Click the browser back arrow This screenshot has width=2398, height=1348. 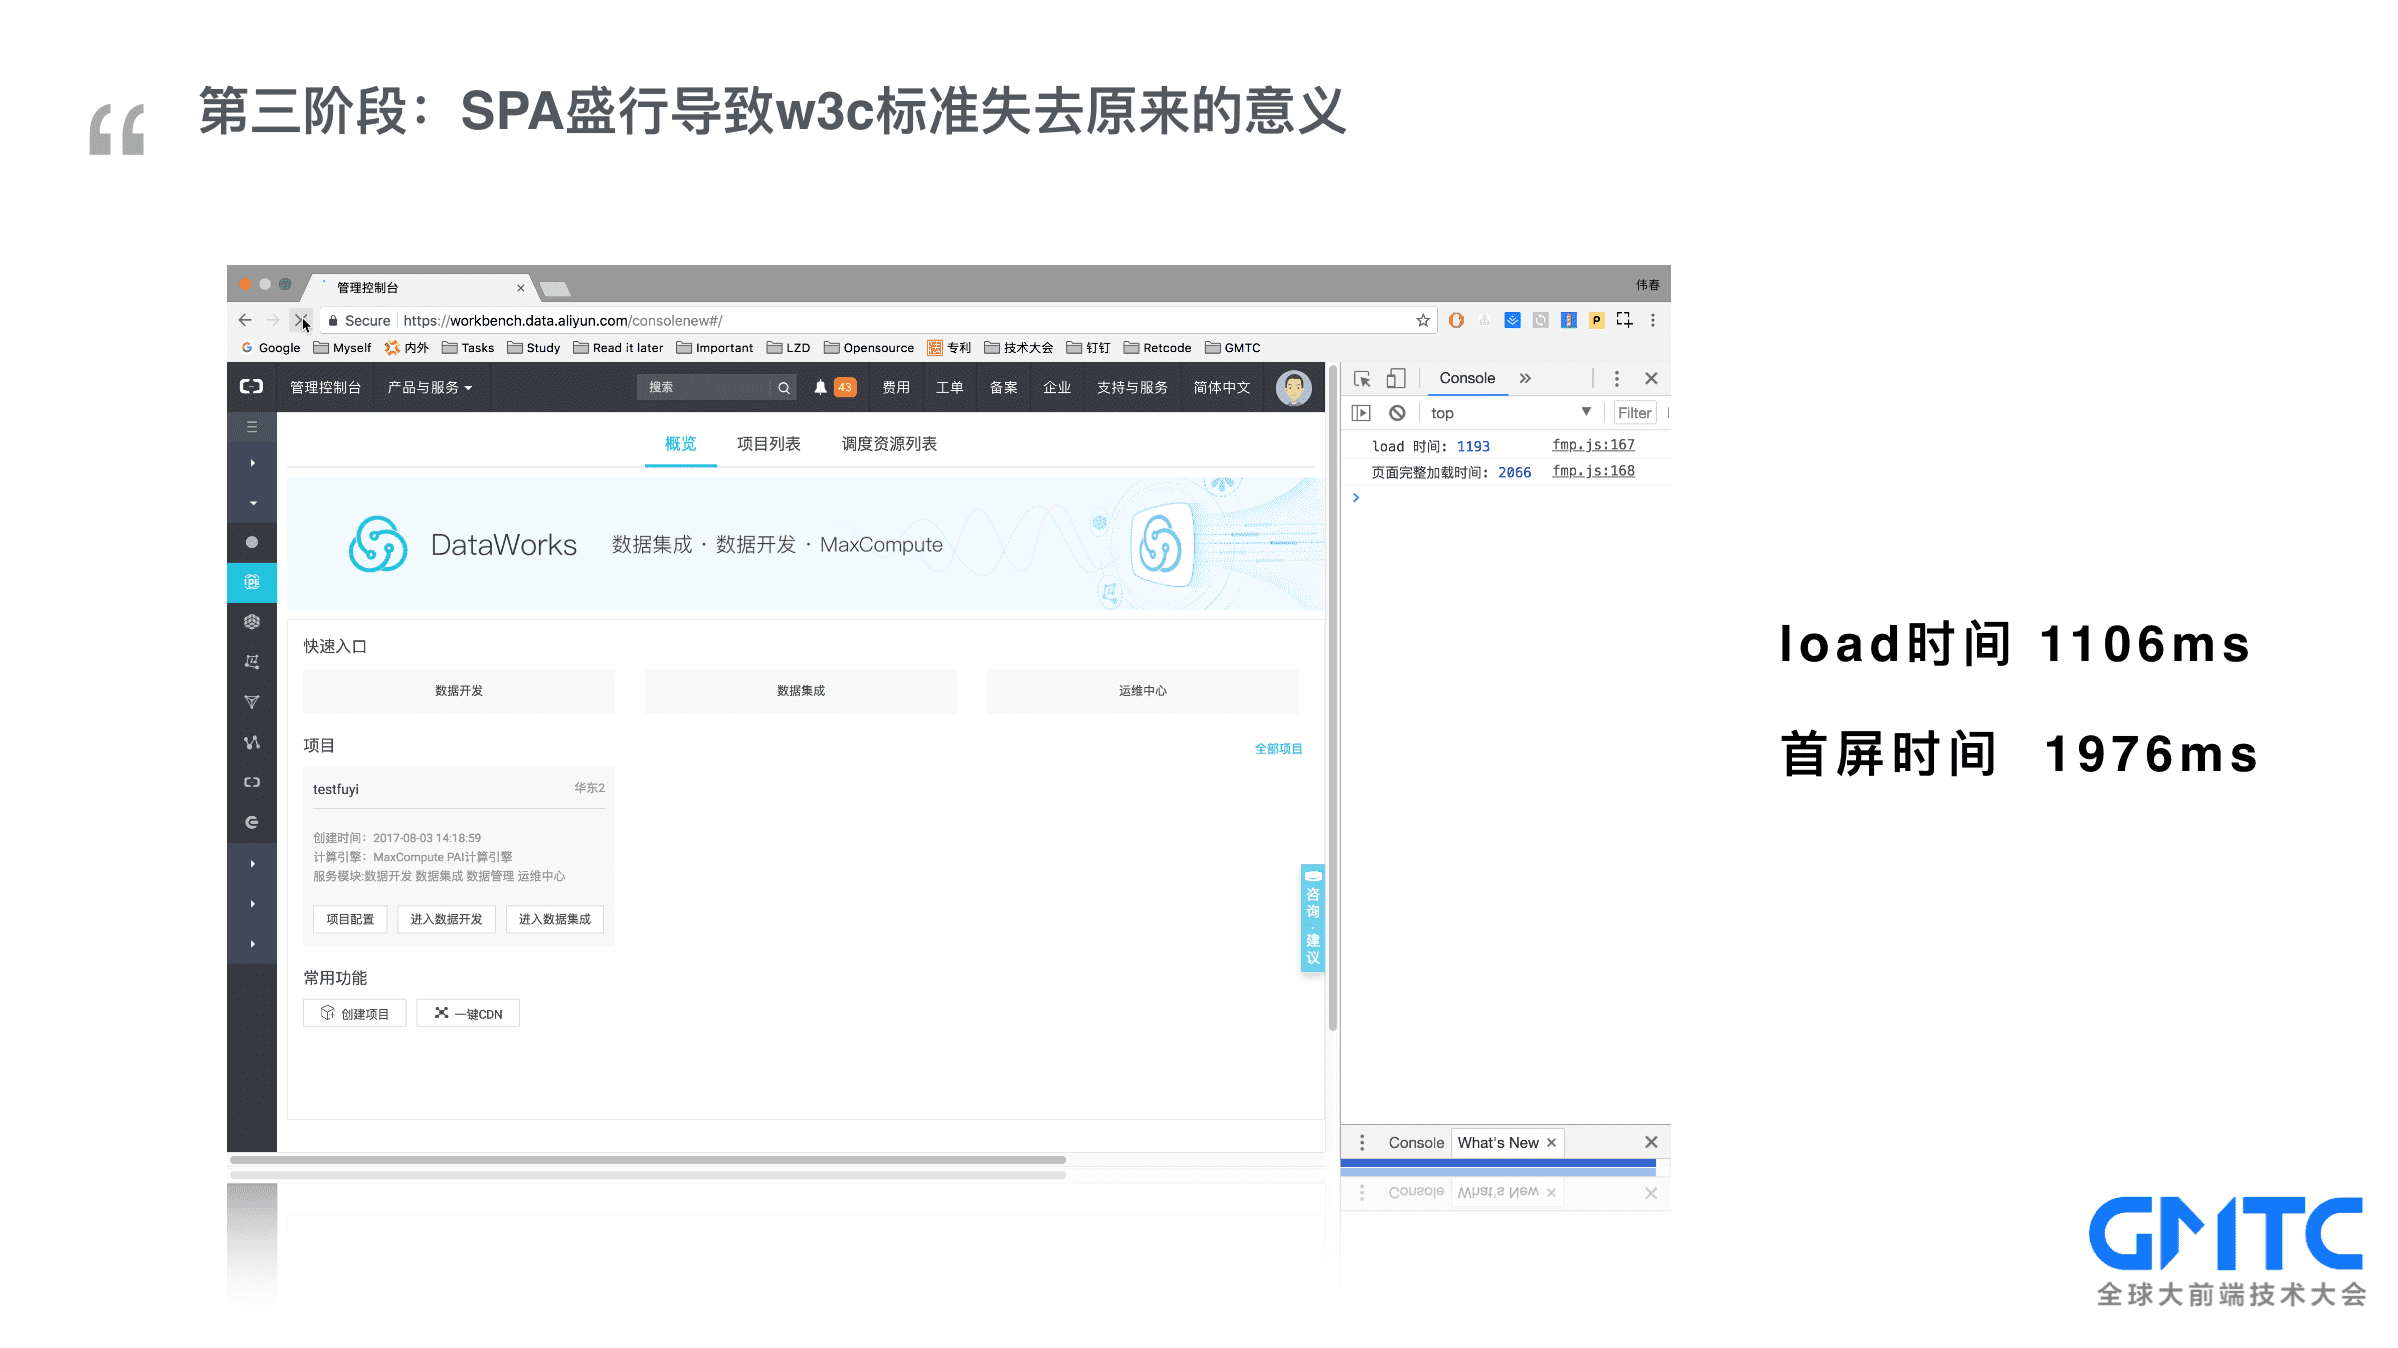pos(245,320)
